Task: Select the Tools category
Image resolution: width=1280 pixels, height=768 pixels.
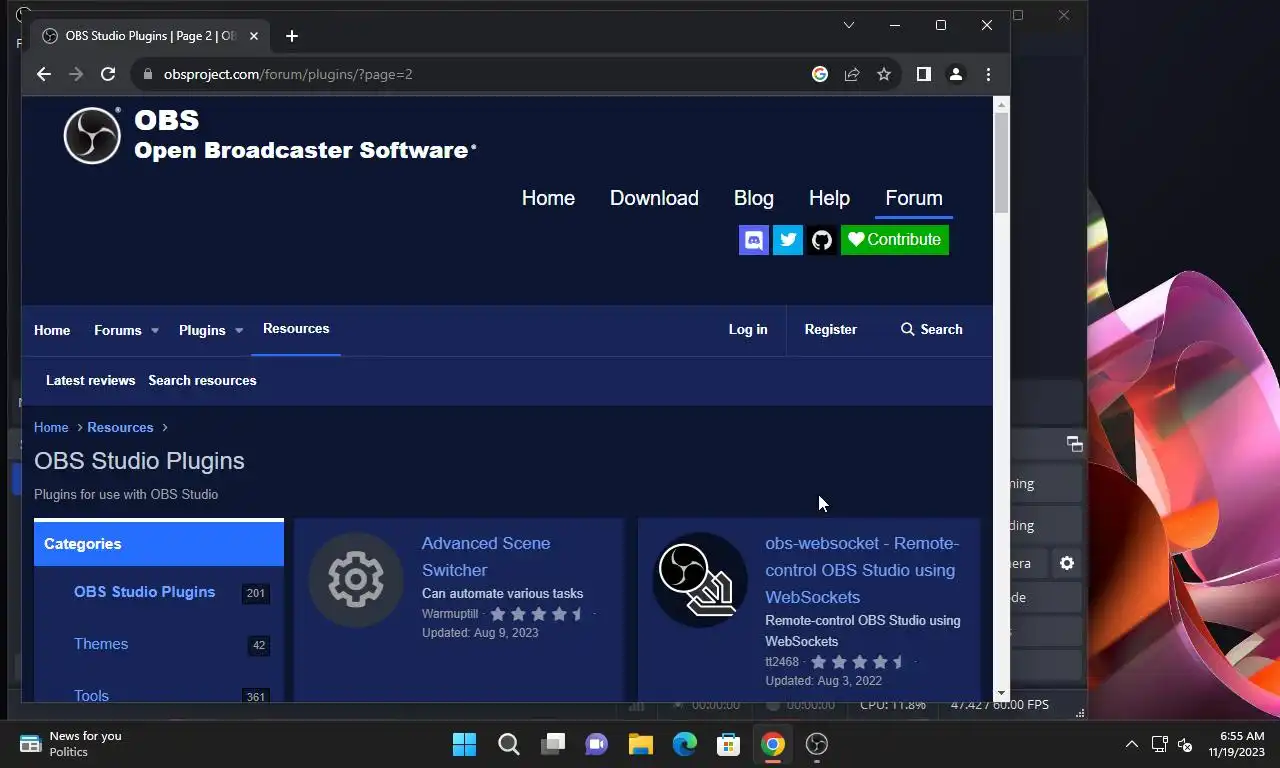Action: [91, 696]
